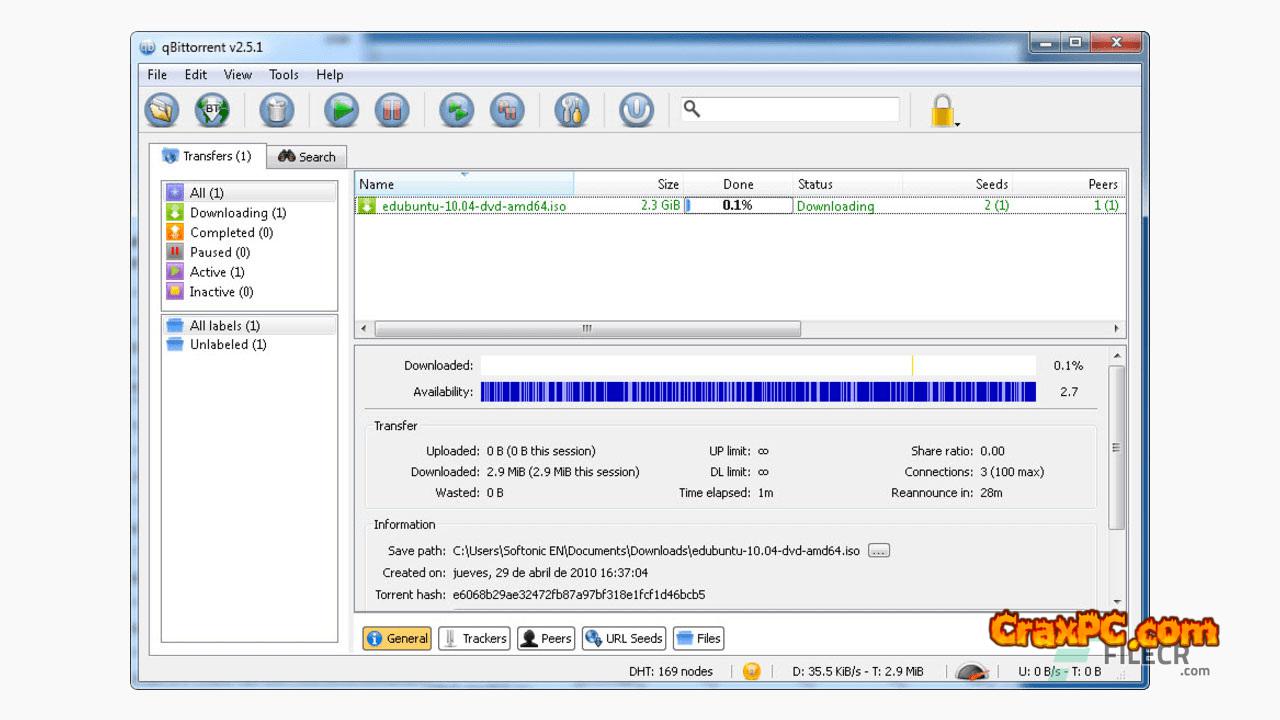Open the Trackers details button
The height and width of the screenshot is (720, 1280).
[475, 638]
